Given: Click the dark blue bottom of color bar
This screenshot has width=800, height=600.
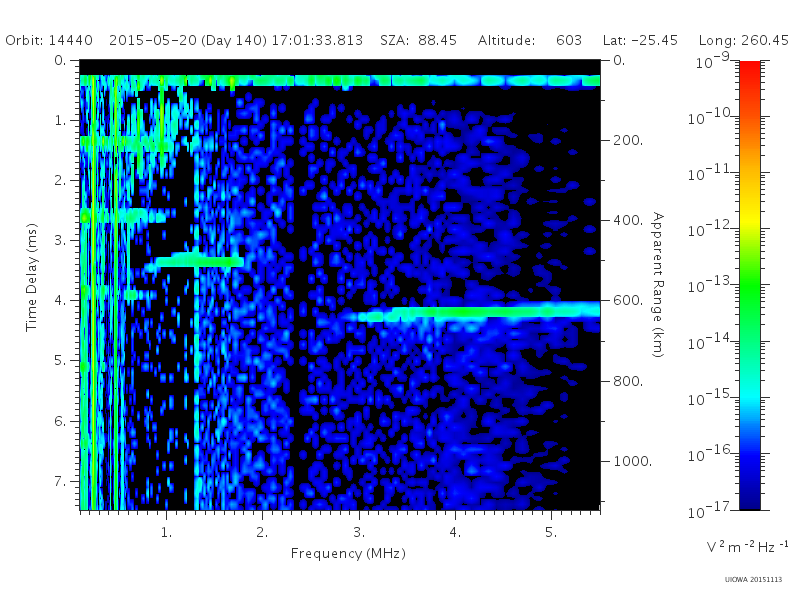Looking at the screenshot, I should click(x=749, y=500).
